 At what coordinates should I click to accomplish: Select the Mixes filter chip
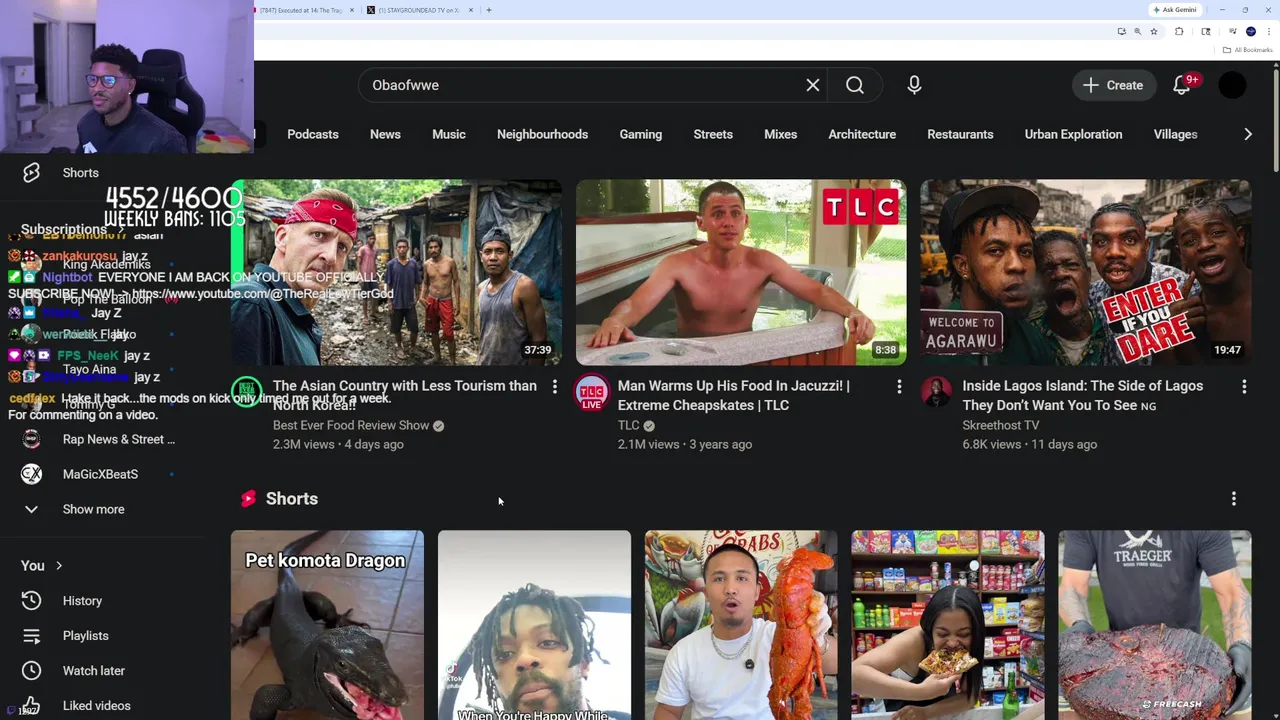[781, 134]
